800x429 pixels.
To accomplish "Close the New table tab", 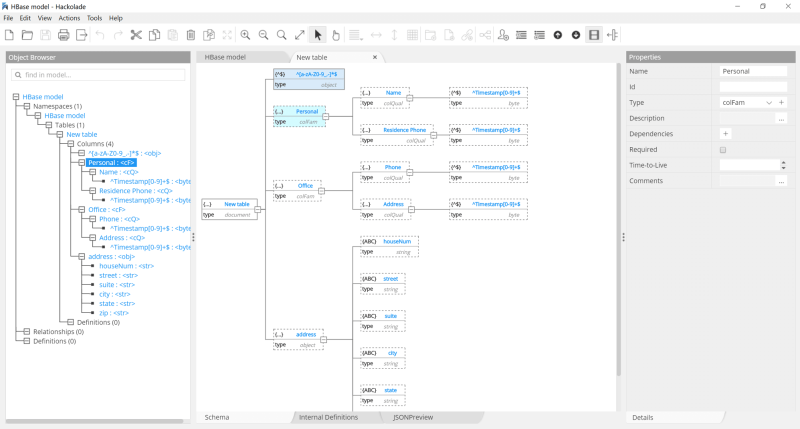I will (375, 57).
